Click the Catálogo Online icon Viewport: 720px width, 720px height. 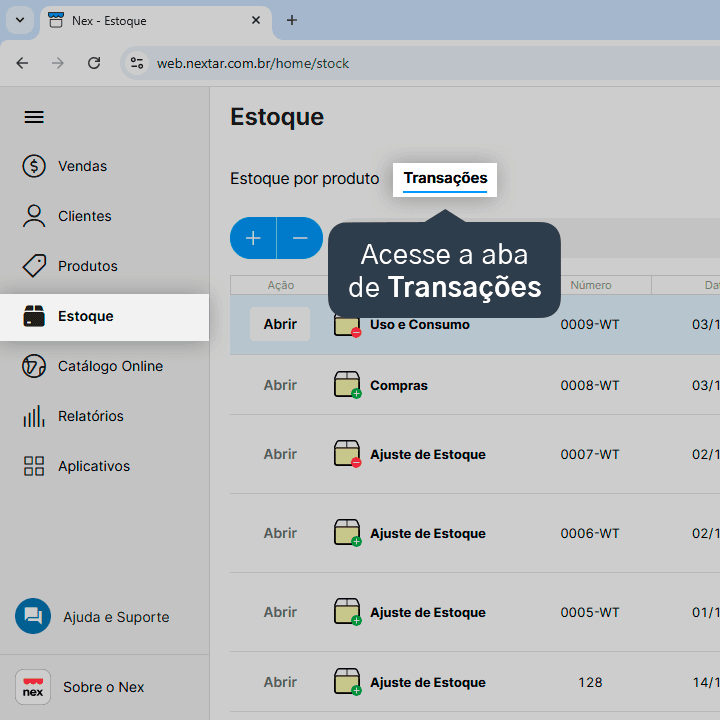click(x=34, y=366)
